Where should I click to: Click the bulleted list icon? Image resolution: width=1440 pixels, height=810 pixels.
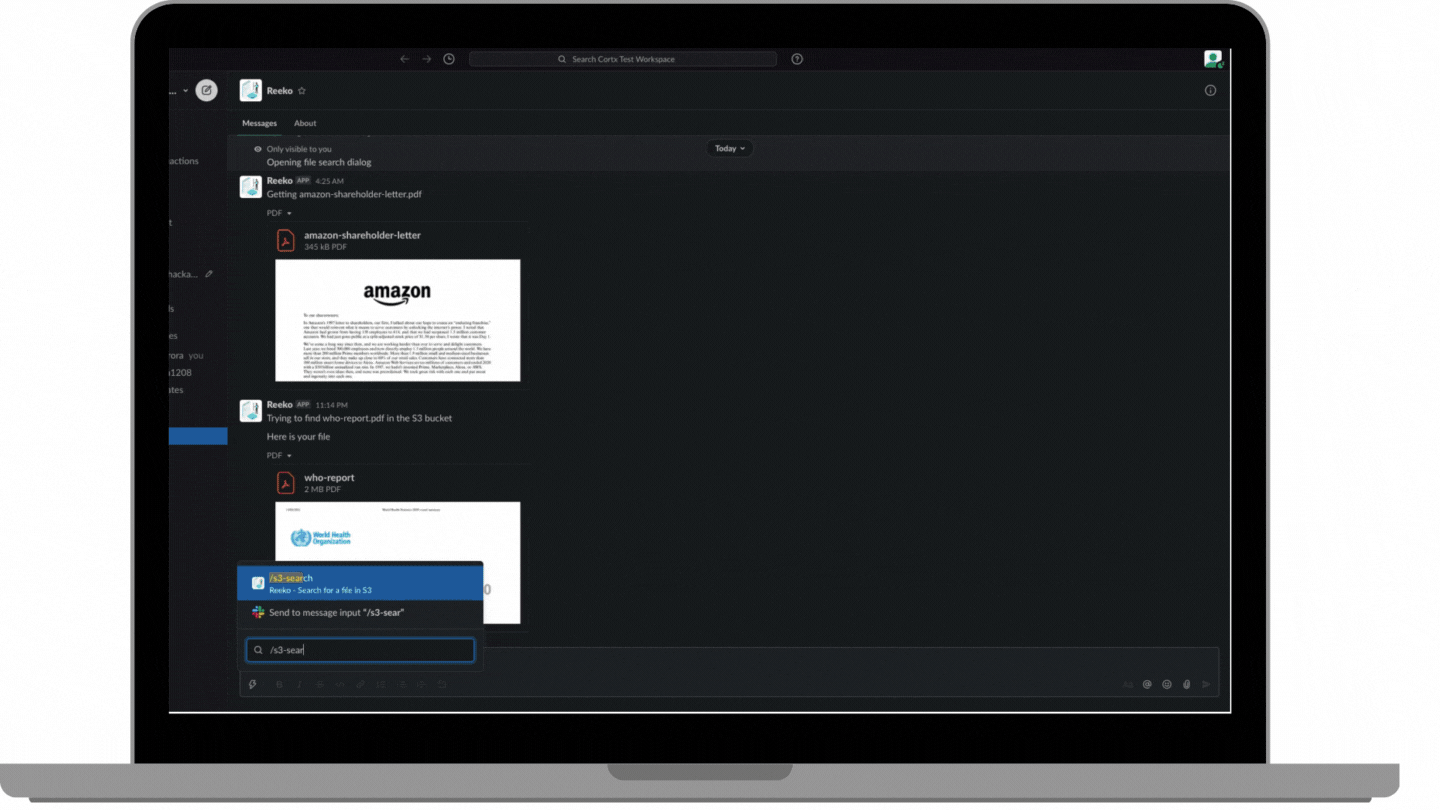point(402,685)
